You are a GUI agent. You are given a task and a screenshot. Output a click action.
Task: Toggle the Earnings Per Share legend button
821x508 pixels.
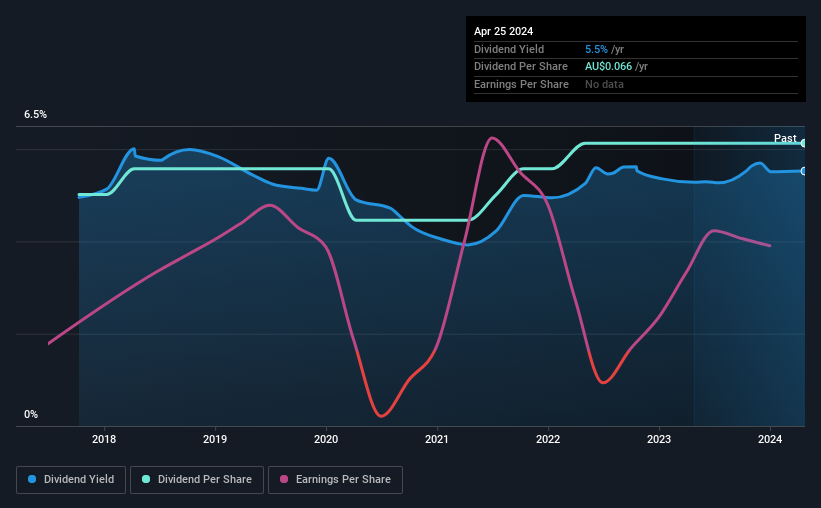point(336,480)
